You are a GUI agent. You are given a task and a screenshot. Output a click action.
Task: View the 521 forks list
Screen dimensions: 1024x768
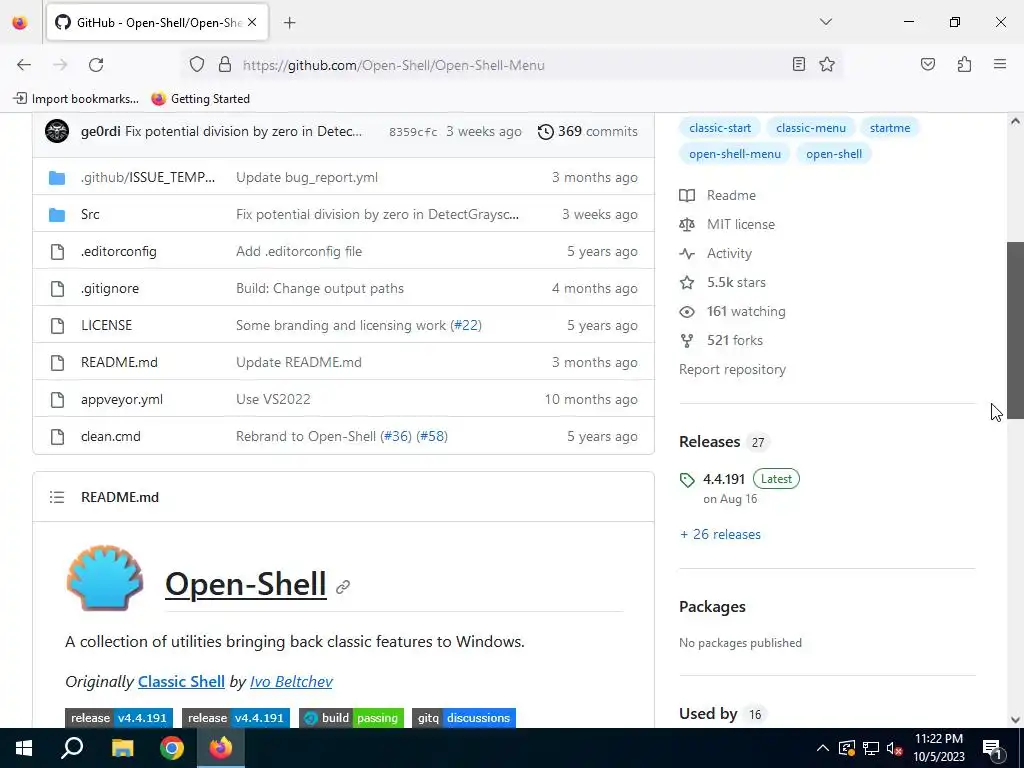721,340
